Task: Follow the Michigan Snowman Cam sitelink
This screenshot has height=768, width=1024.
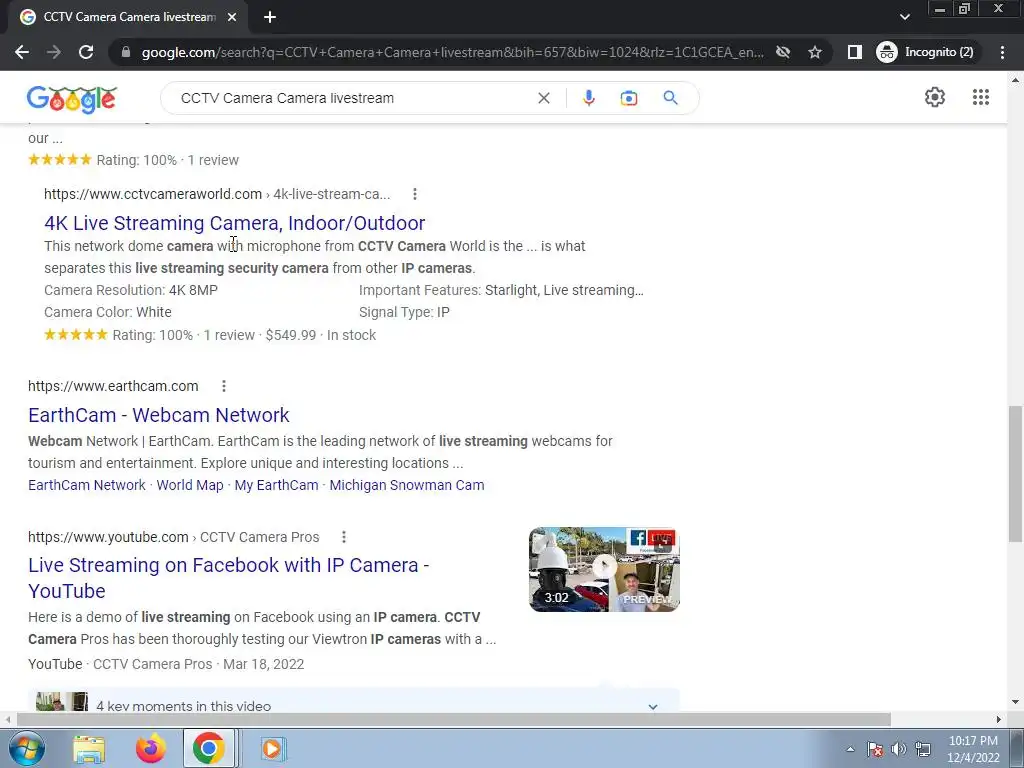Action: (x=407, y=485)
